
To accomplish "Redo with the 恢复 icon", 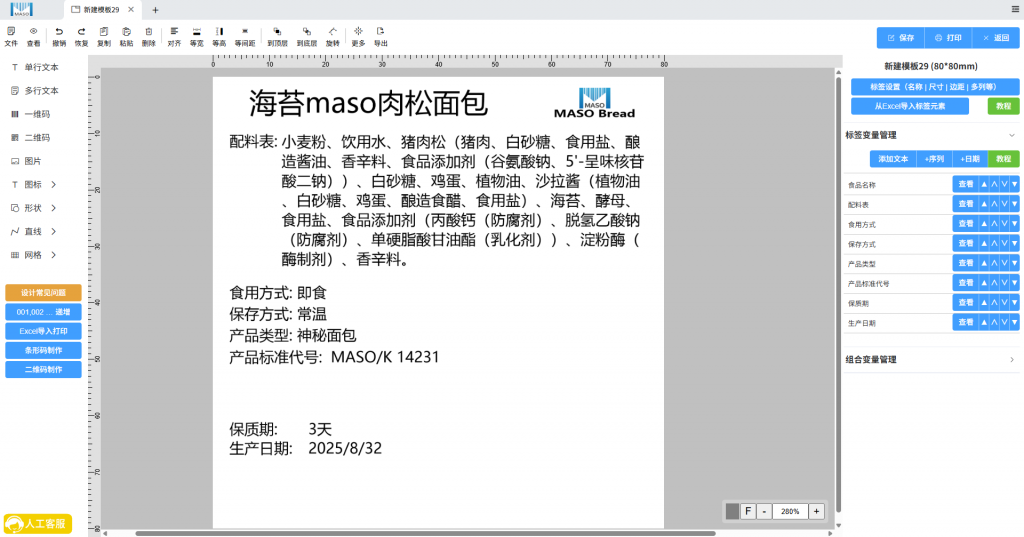I will (x=81, y=37).
